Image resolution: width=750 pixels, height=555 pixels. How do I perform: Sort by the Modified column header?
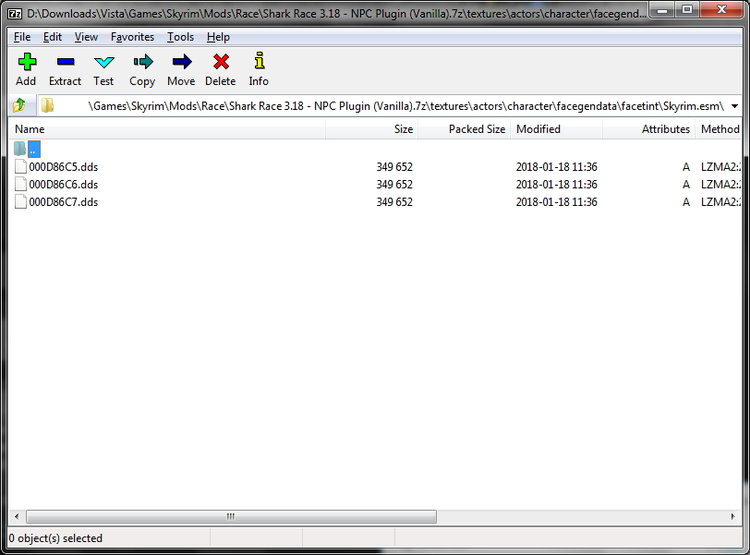click(556, 129)
